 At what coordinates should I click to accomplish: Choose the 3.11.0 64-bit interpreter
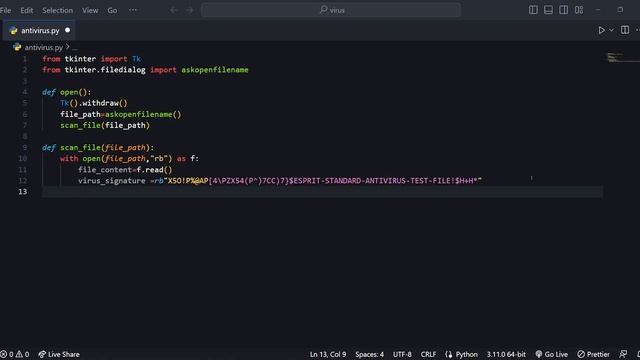tap(506, 354)
